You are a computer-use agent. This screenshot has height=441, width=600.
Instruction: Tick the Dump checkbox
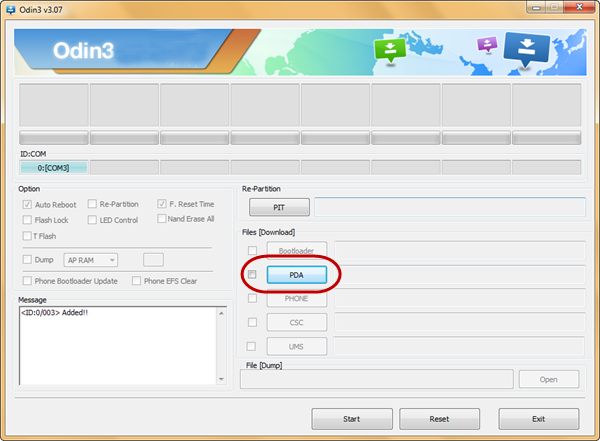coord(27,260)
